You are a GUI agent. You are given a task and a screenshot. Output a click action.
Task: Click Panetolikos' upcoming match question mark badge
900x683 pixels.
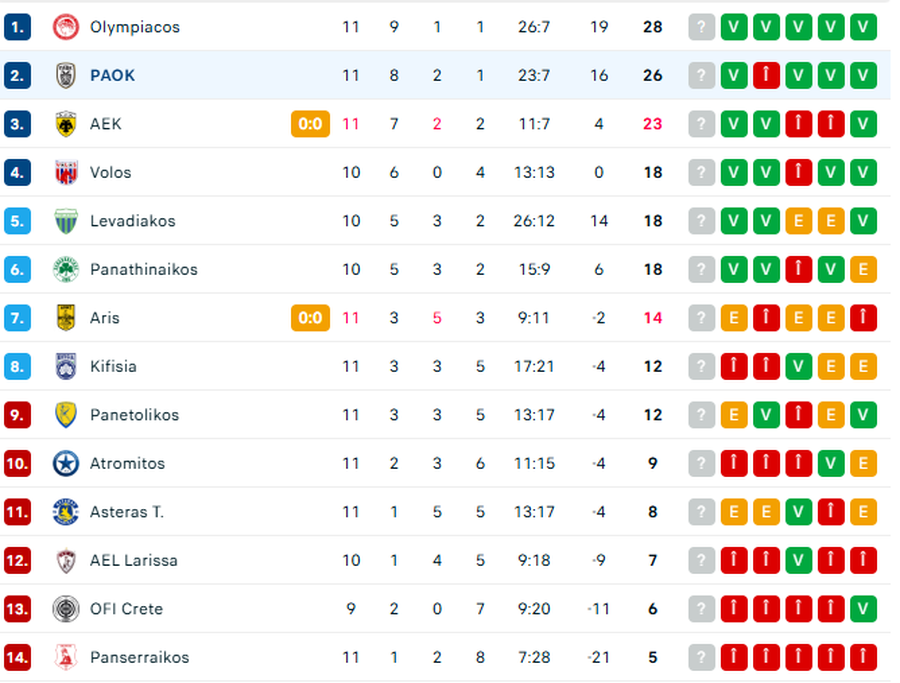tap(702, 415)
